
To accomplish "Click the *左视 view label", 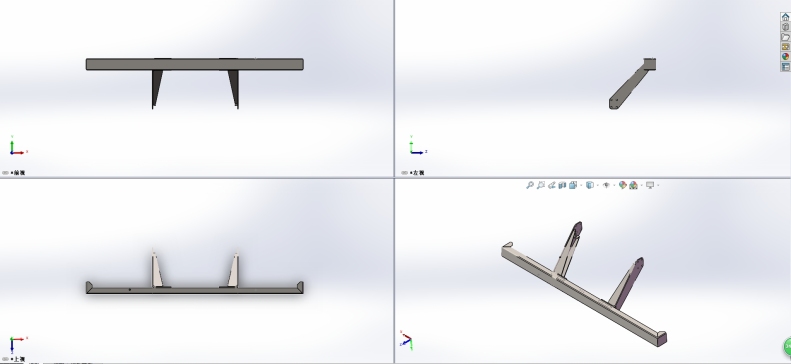I will tap(418, 172).
